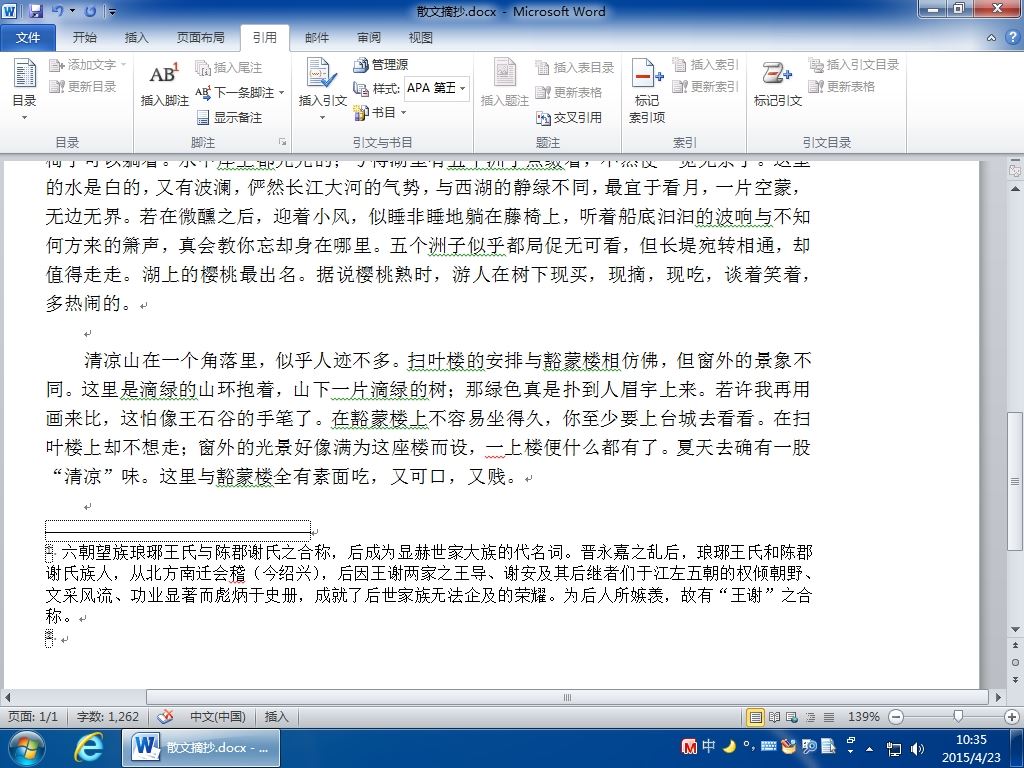Open the 目录 table of contents menu
This screenshot has width=1024, height=768.
pyautogui.click(x=24, y=89)
